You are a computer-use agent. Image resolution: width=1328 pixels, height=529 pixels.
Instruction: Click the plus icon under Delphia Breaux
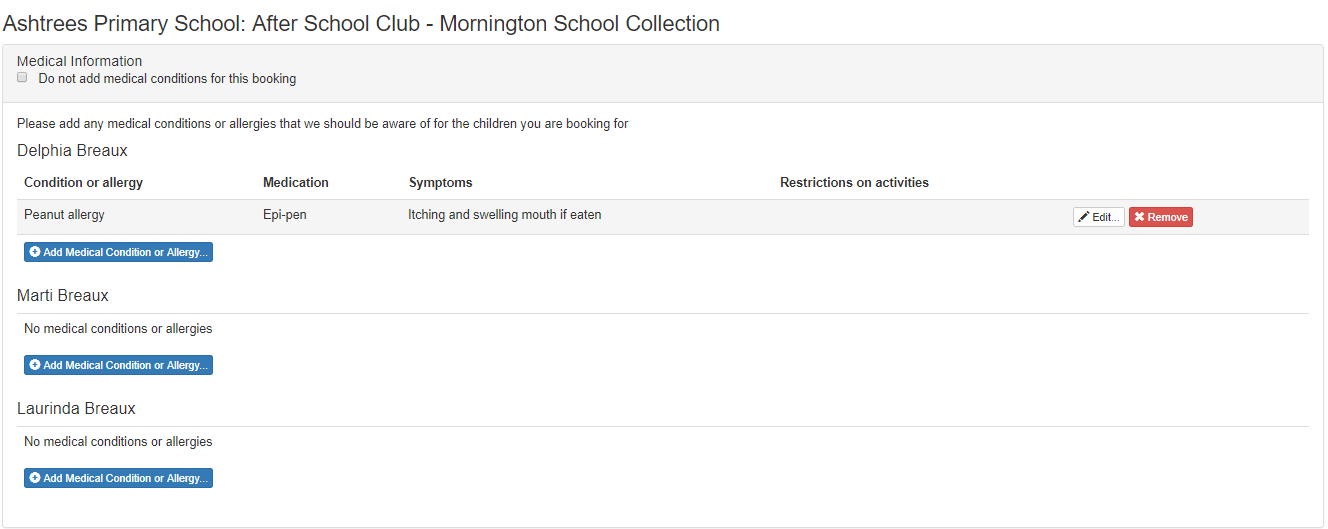click(x=35, y=252)
